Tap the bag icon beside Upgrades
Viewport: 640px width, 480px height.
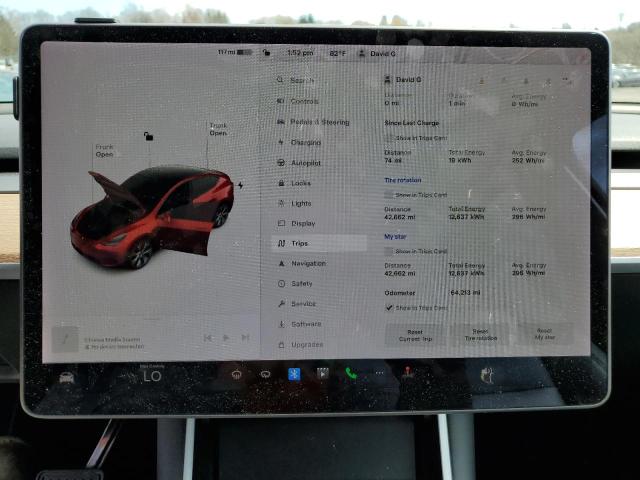281,344
